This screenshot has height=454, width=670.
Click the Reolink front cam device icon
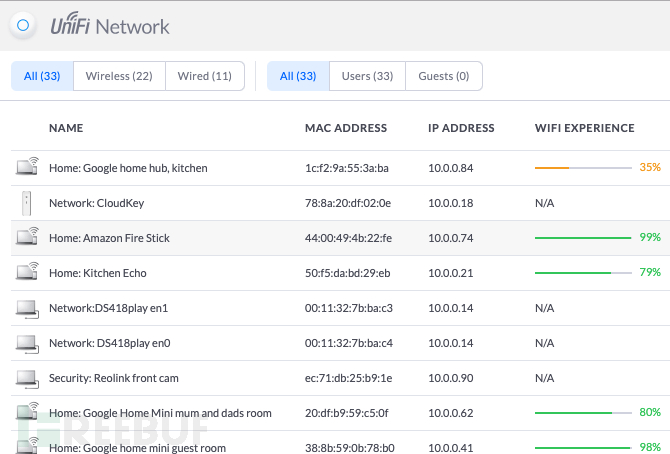pyautogui.click(x=27, y=379)
